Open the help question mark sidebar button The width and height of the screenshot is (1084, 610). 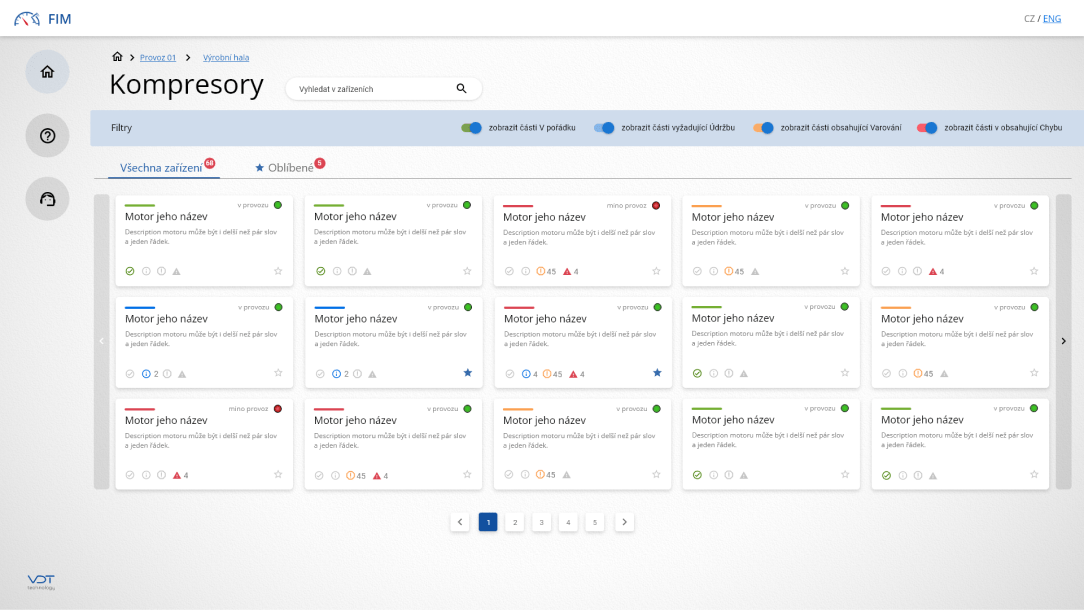[x=47, y=136]
